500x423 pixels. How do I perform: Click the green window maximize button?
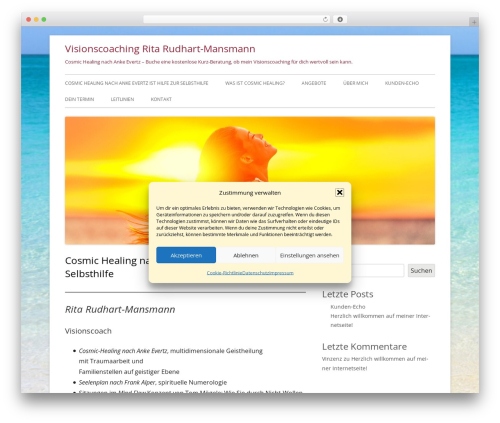(x=44, y=19)
